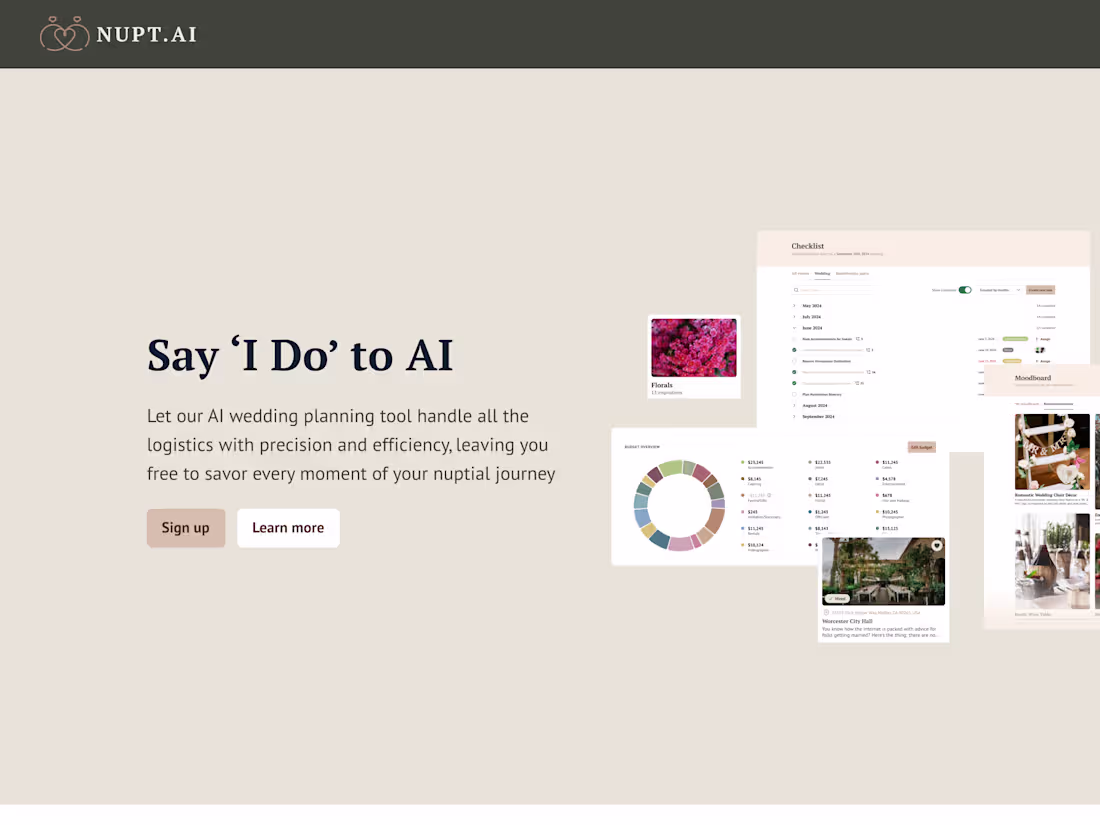The width and height of the screenshot is (1100, 825).
Task: Select the Wedding tab in Checklist
Action: pyautogui.click(x=821, y=274)
